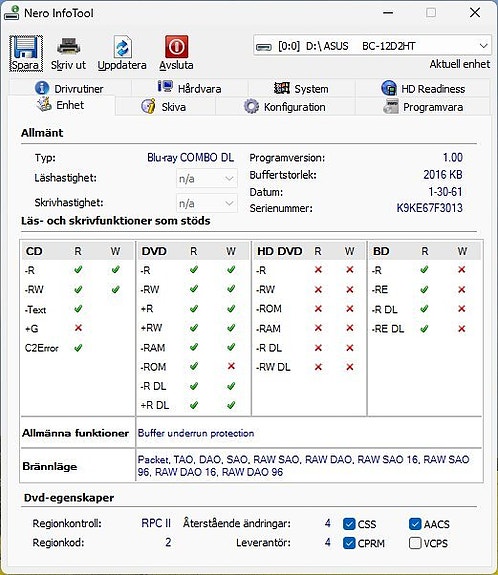This screenshot has width=498, height=575.
Task: Switch to the Hårdvara tab
Action: [x=190, y=88]
